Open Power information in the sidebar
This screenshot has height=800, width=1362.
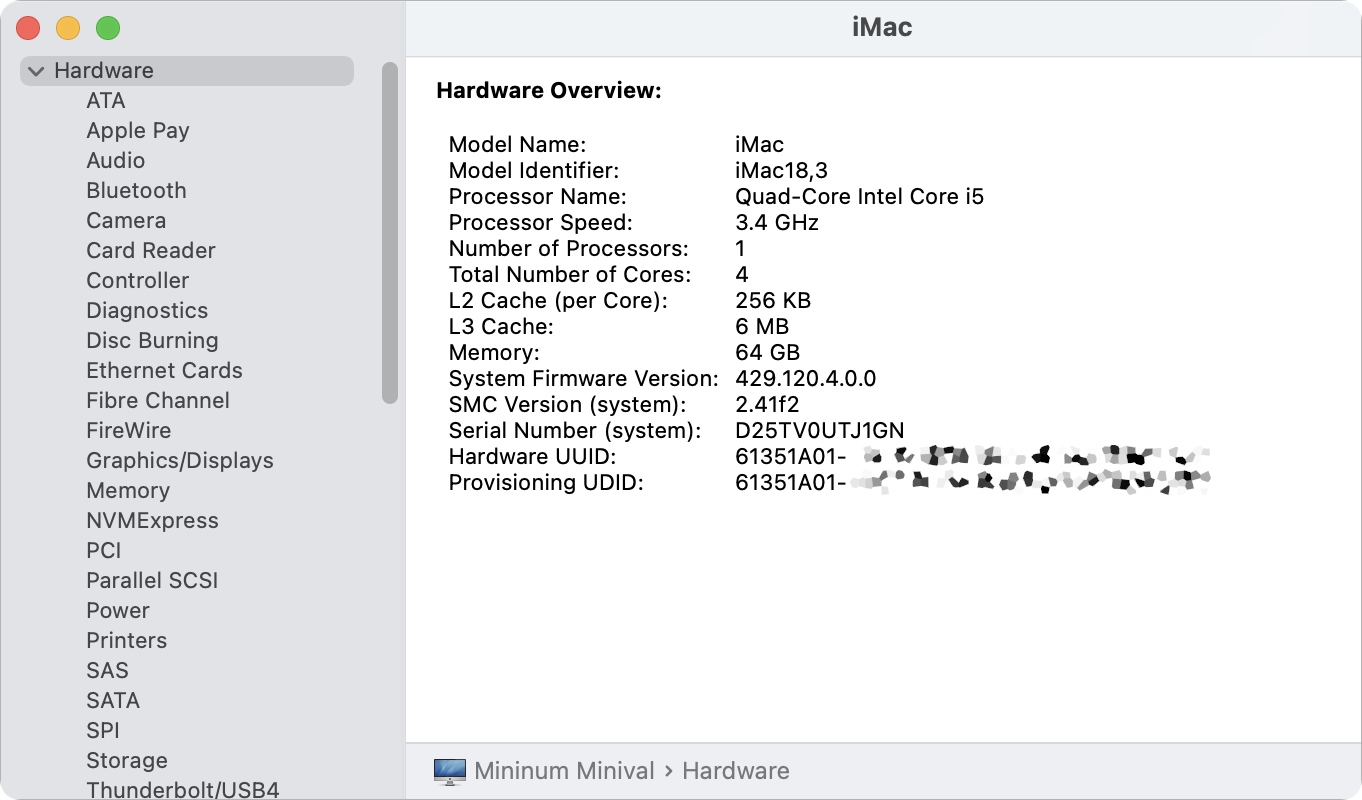118,611
